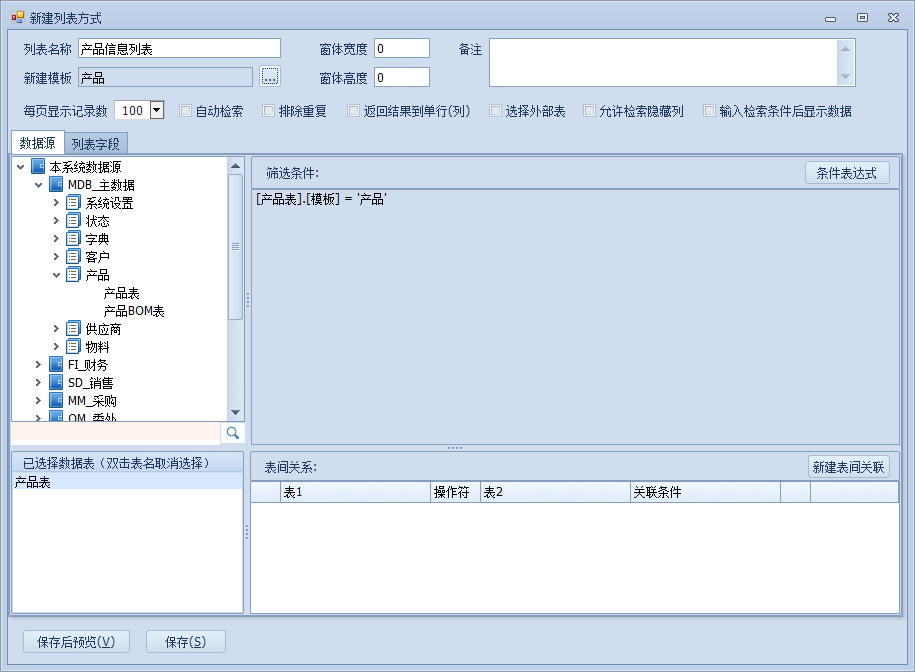915x672 pixels.
Task: Click the MDB_主数据 database icon
Action: [x=56, y=185]
